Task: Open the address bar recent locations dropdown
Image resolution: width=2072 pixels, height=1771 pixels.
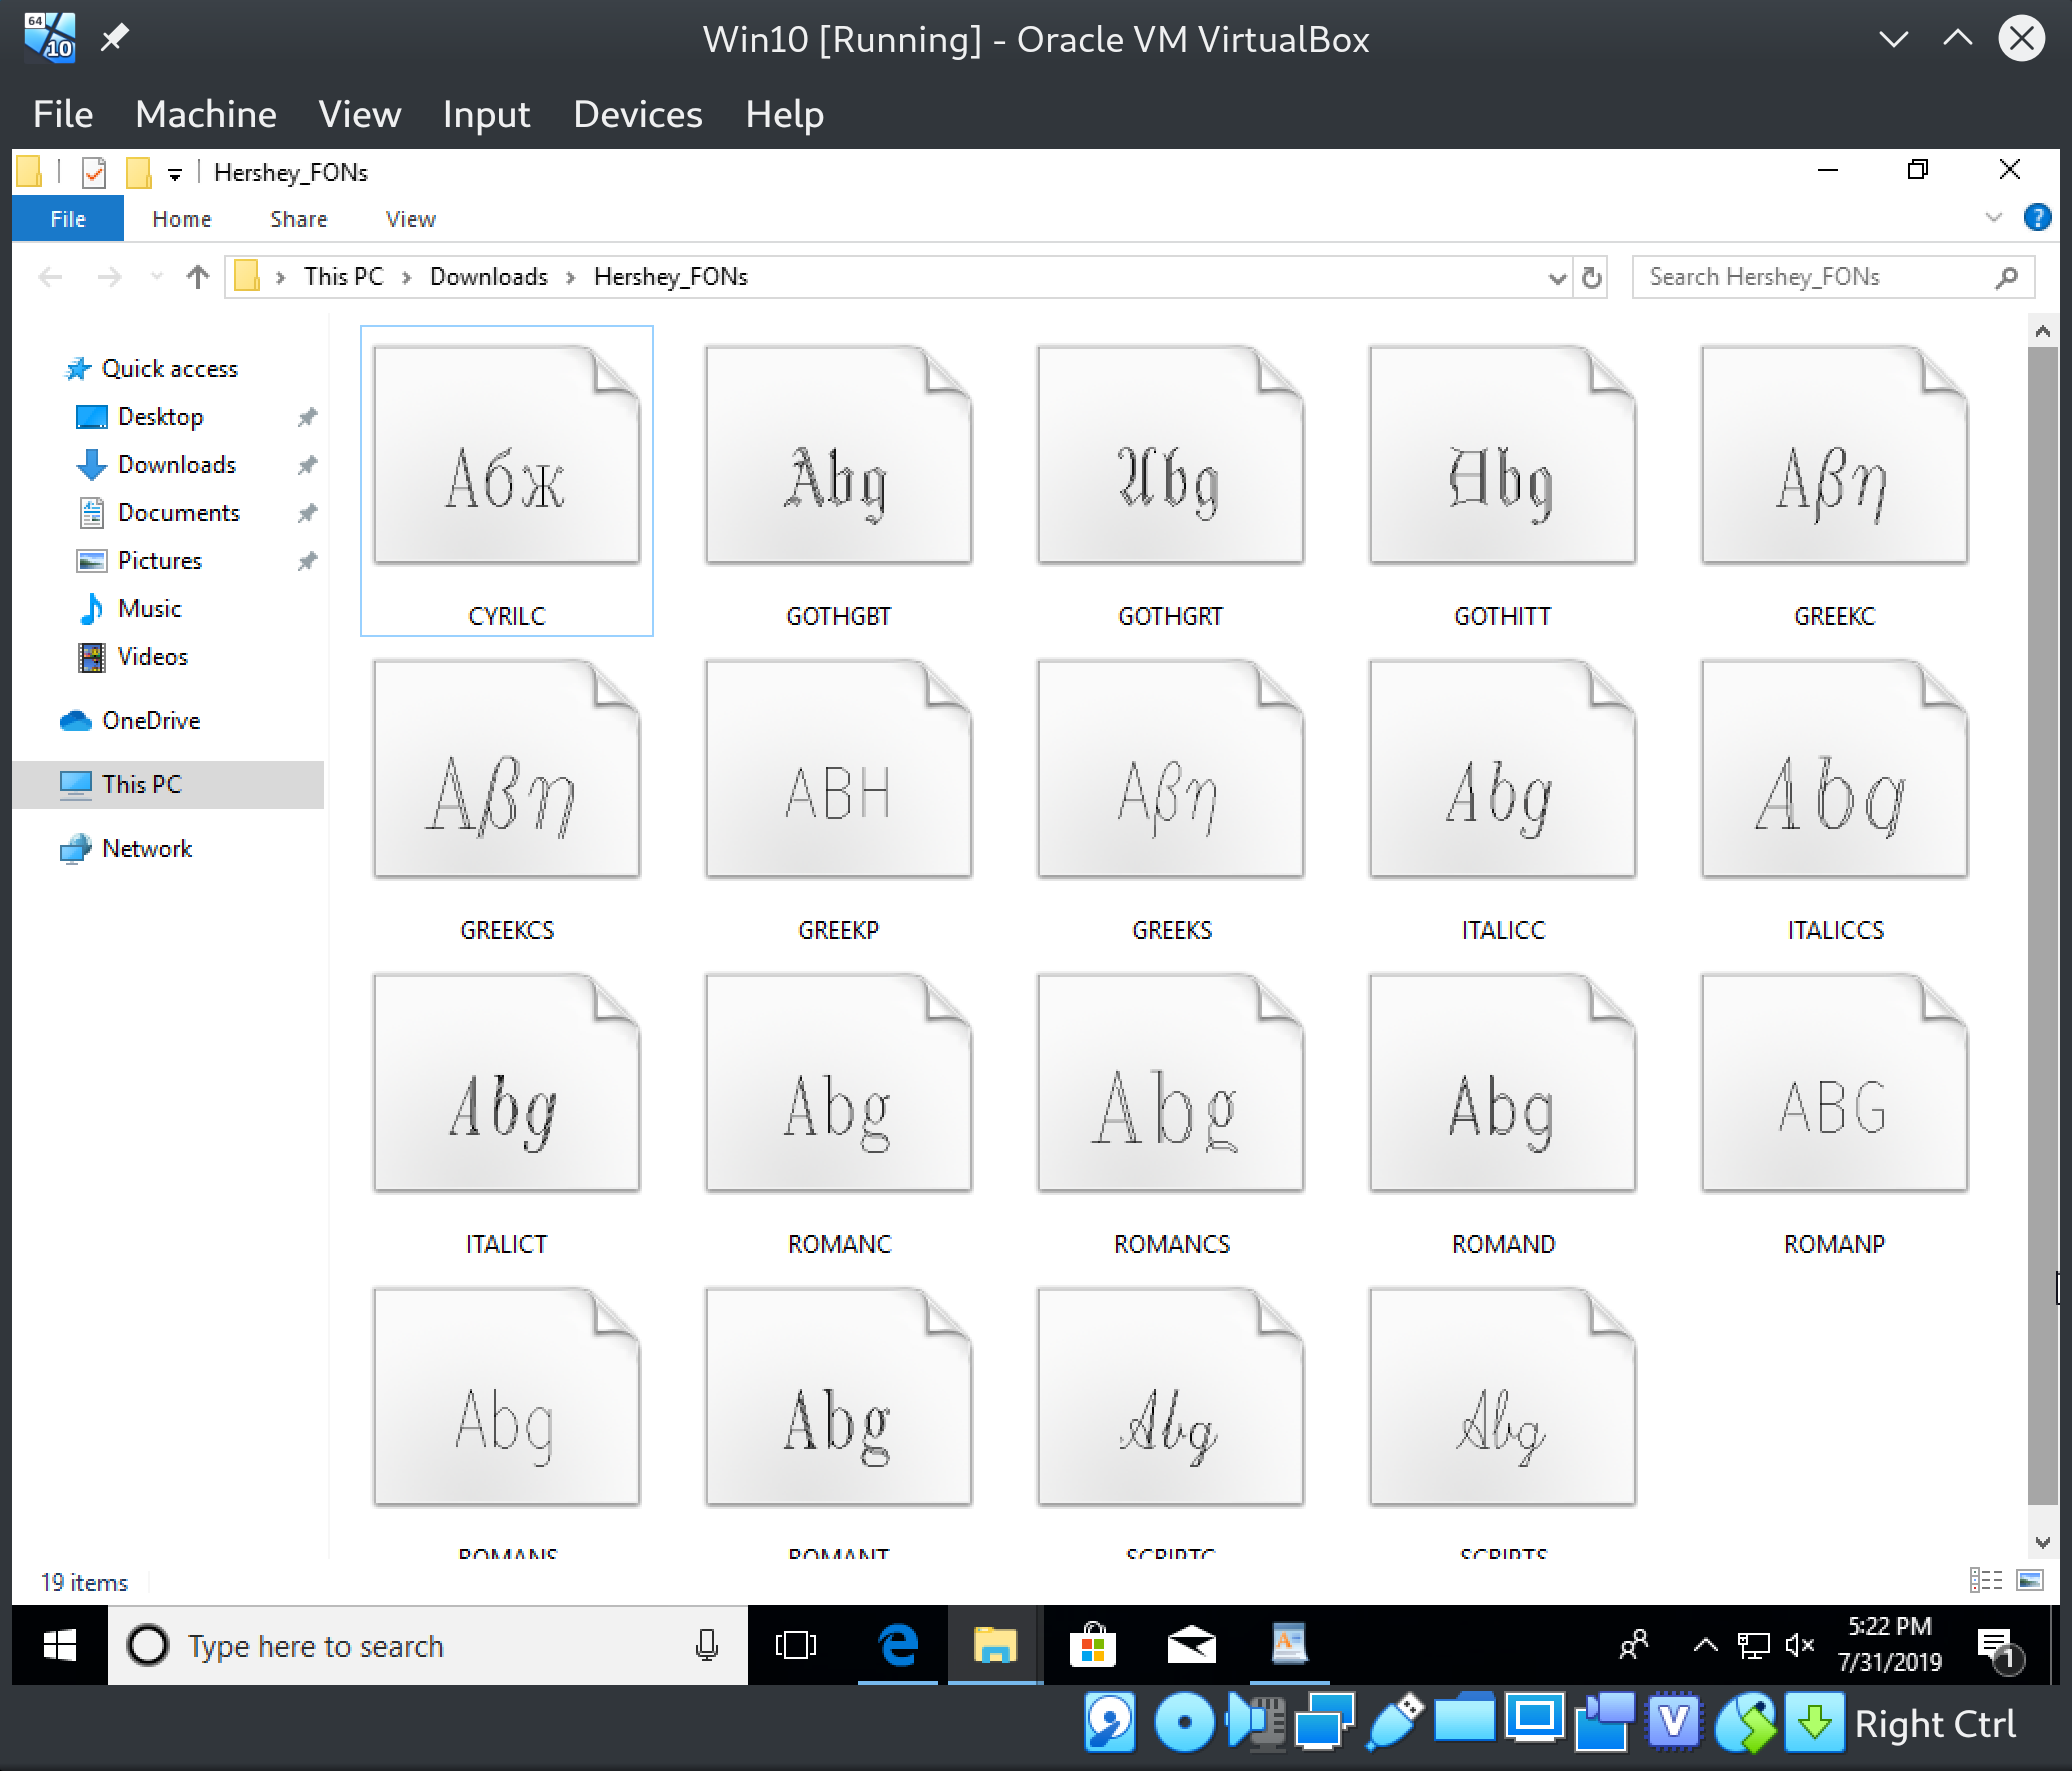Action: coord(1556,277)
